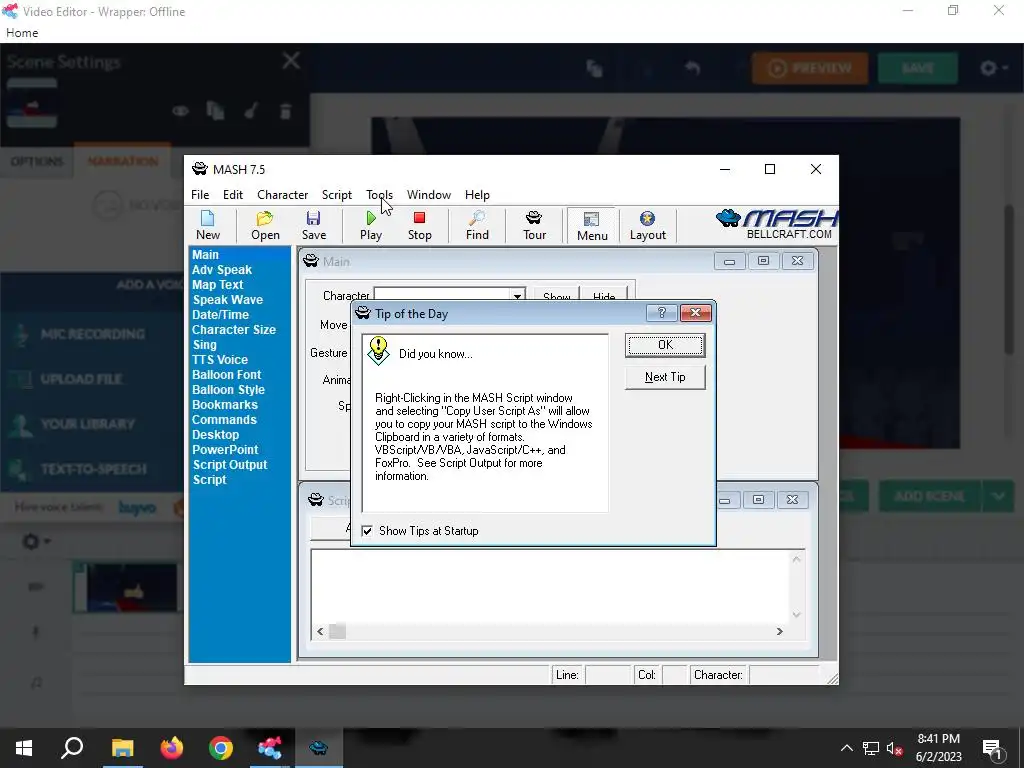Minimize the Main child window
Screen dimensions: 1024x768
click(x=729, y=261)
